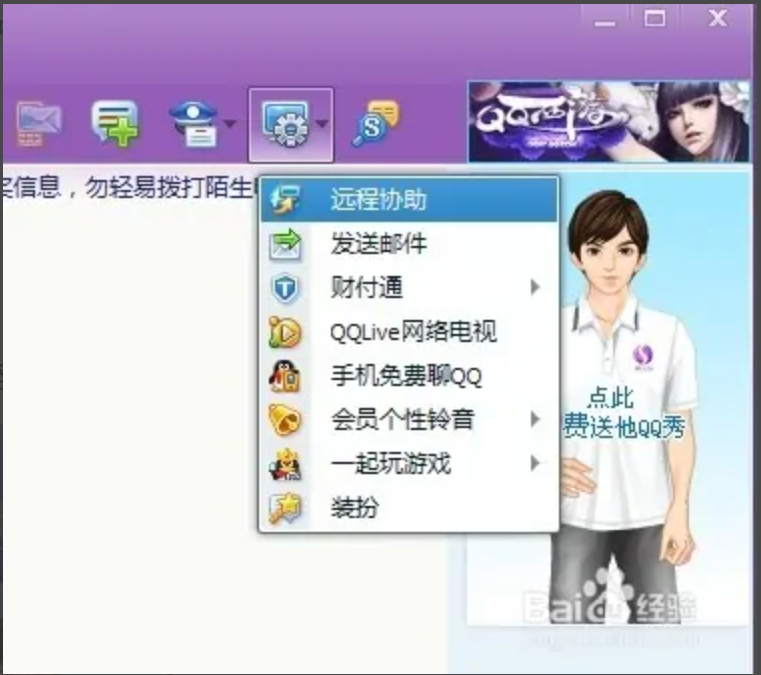The image size is (761, 675).
Task: Expand the 会员个性铃音 submenu arrow
Action: 535,420
